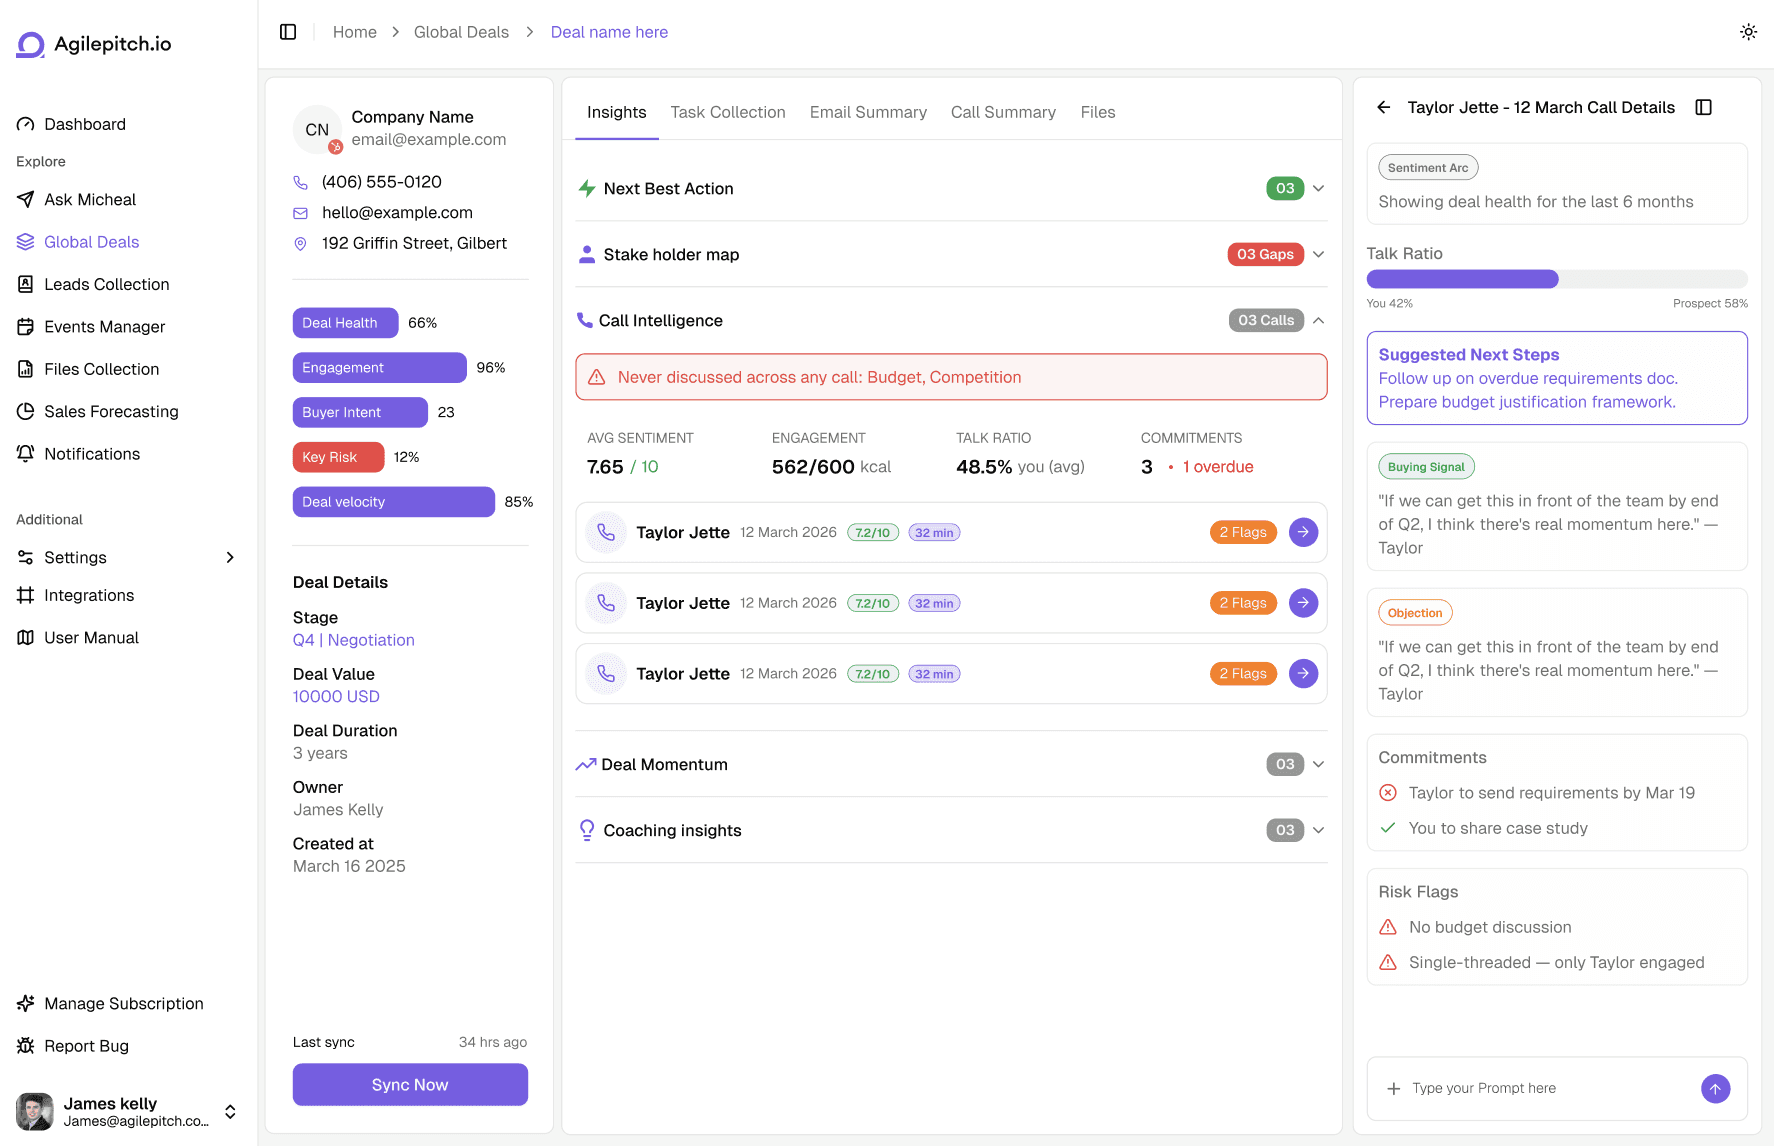Open Leads Collection from sidebar
Screen dimensions: 1774x1146
pos(106,284)
